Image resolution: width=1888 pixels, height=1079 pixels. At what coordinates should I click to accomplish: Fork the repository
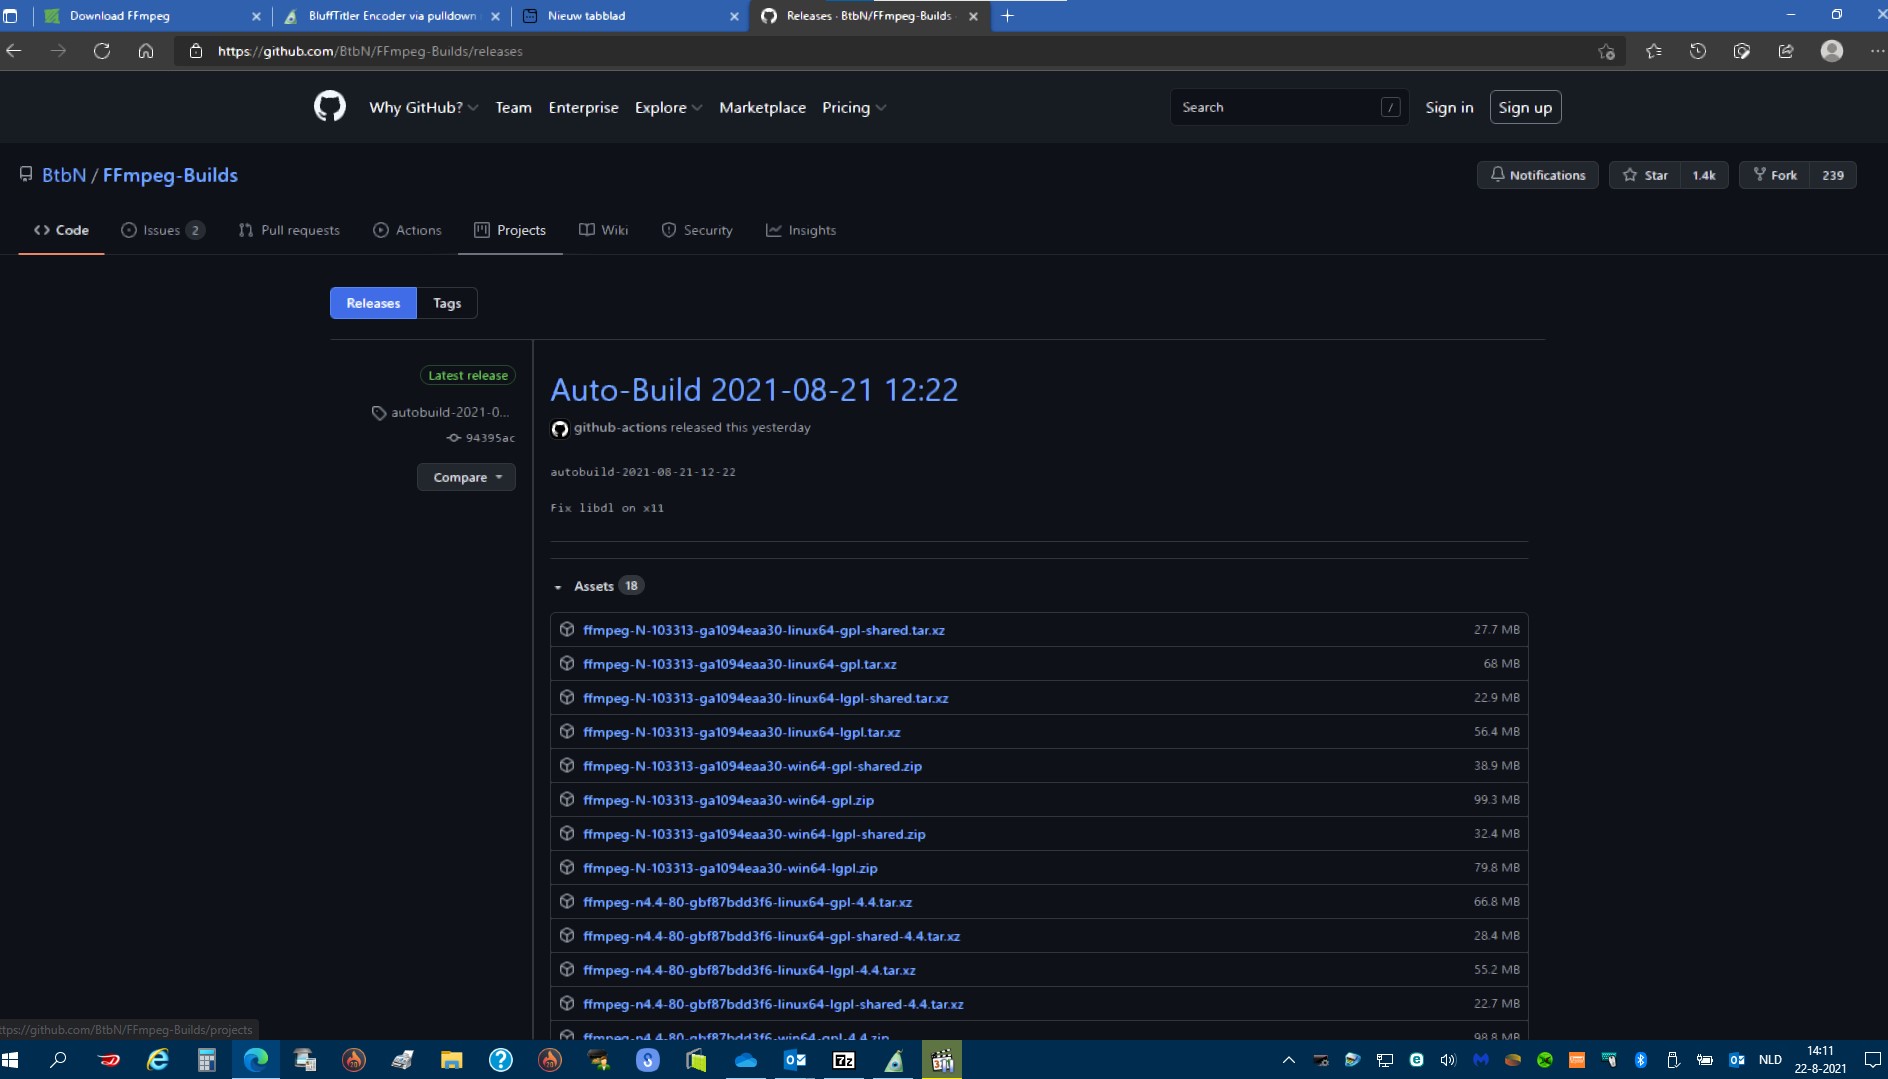pyautogui.click(x=1775, y=175)
